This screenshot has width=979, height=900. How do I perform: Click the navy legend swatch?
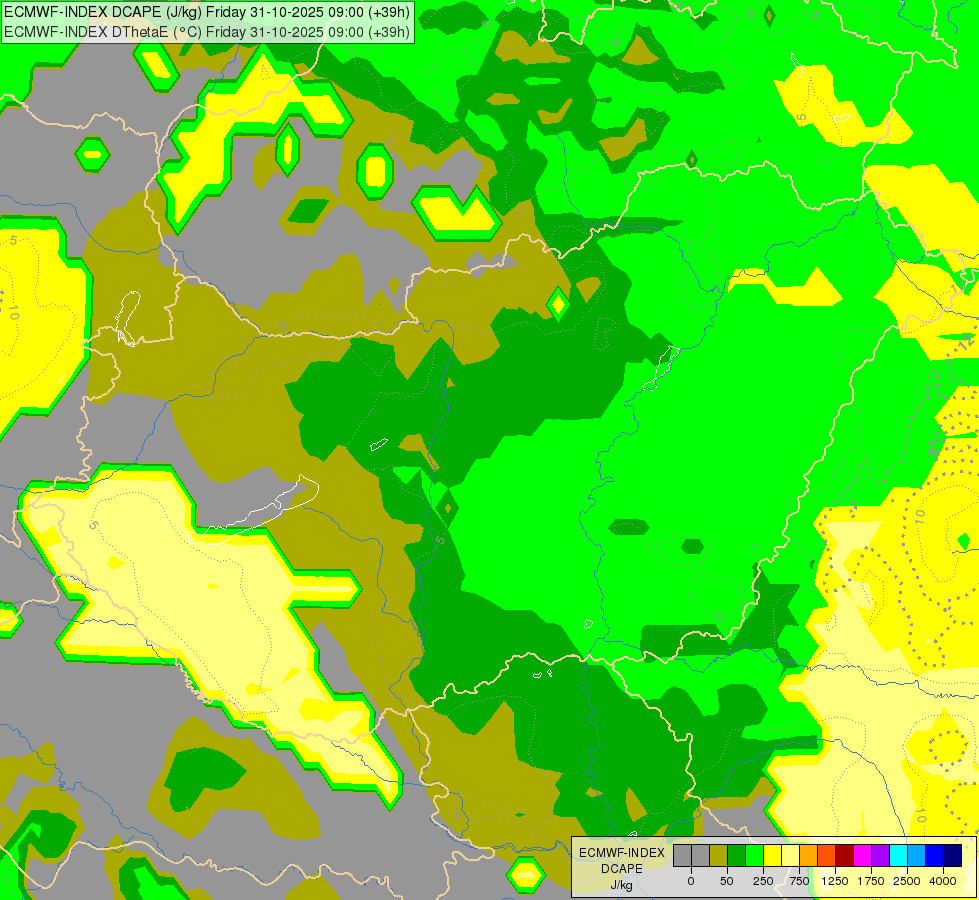pos(952,855)
